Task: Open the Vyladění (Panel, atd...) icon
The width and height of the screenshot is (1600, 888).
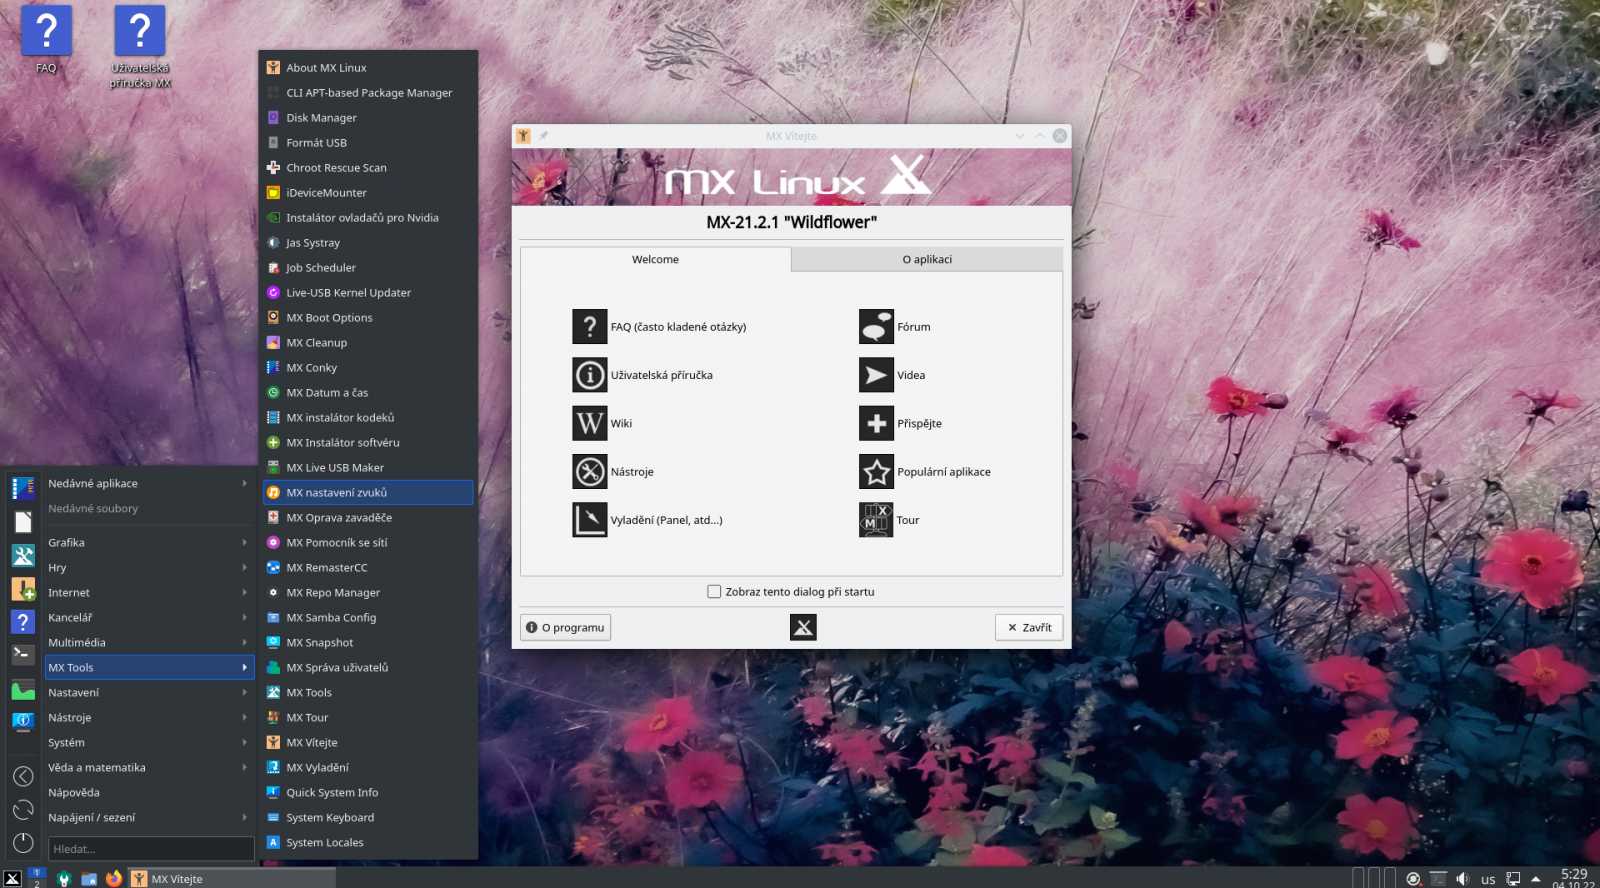Action: (589, 520)
